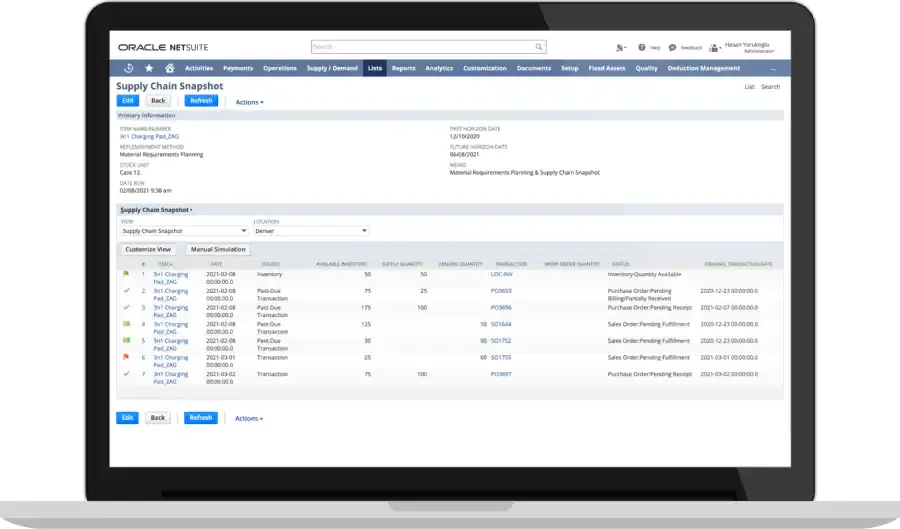Click the search magnifier icon

pyautogui.click(x=539, y=46)
